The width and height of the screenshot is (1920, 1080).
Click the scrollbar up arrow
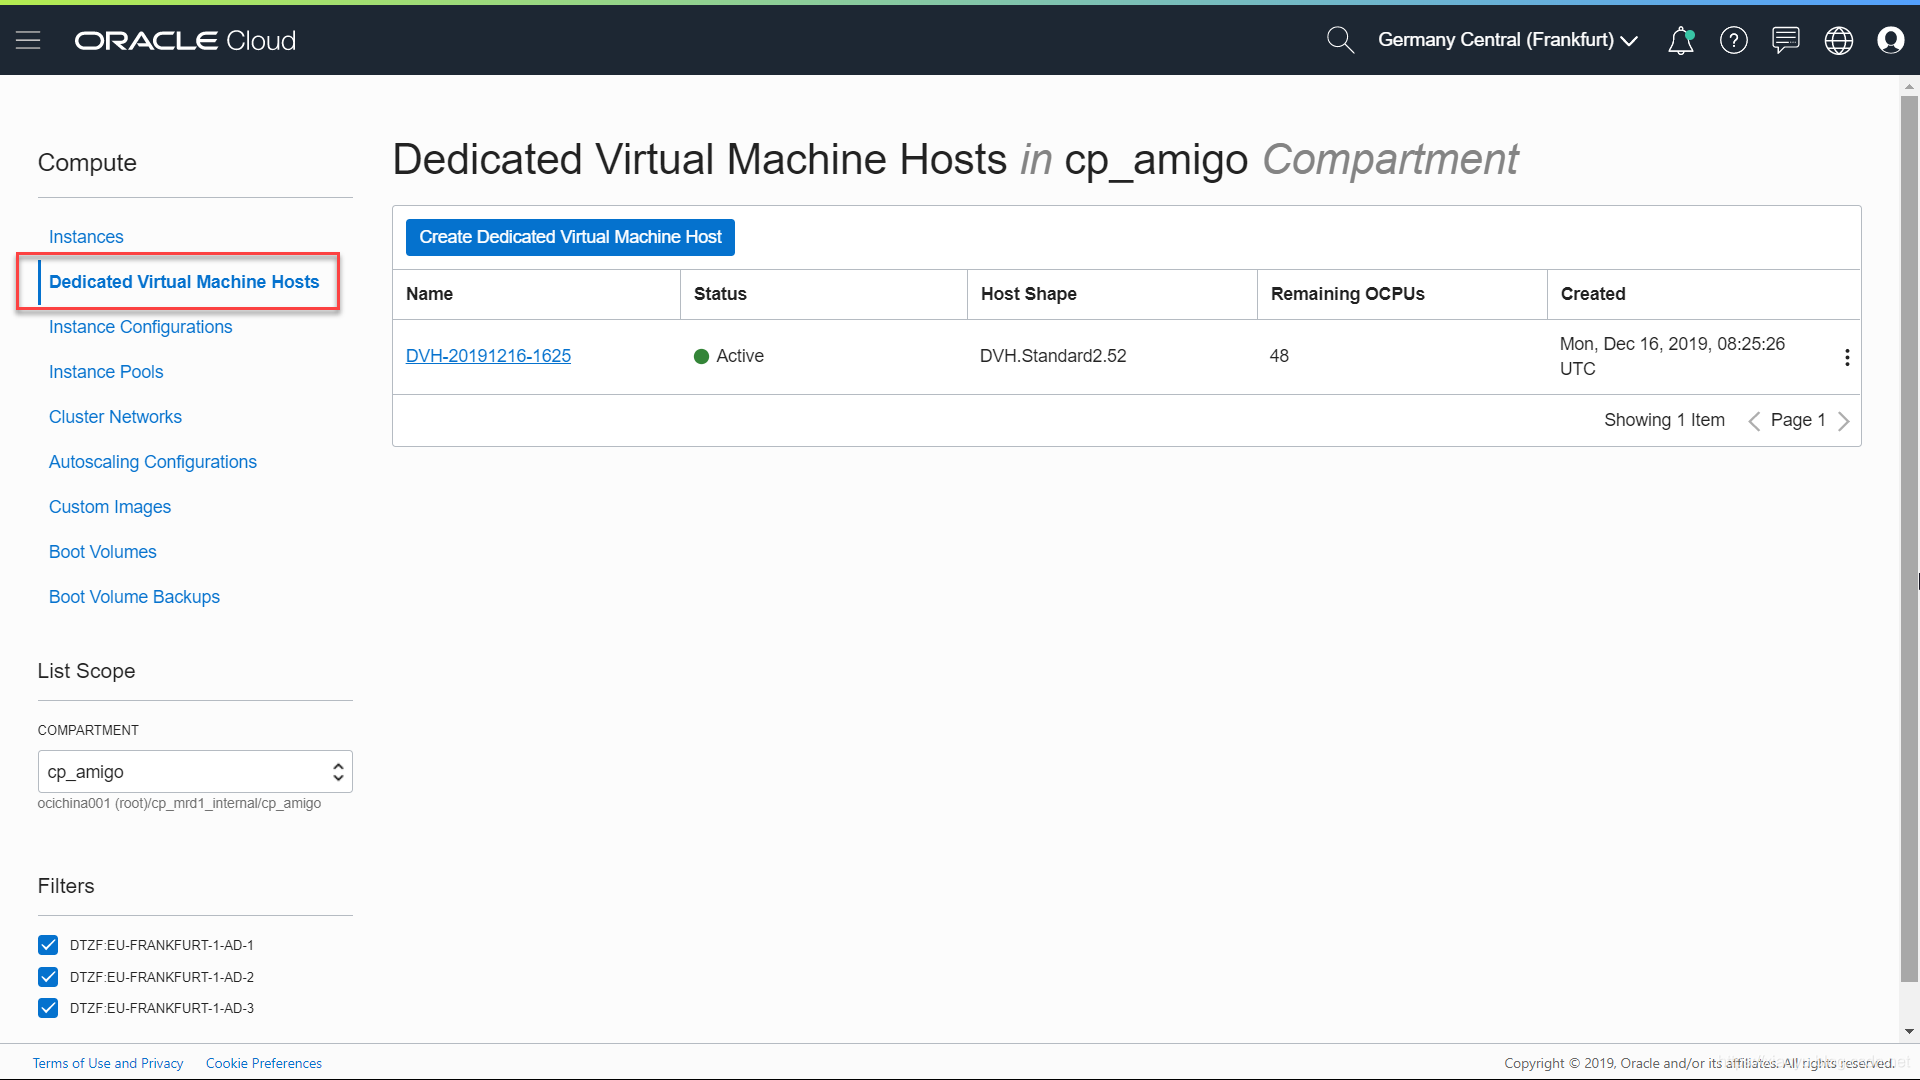1909,87
